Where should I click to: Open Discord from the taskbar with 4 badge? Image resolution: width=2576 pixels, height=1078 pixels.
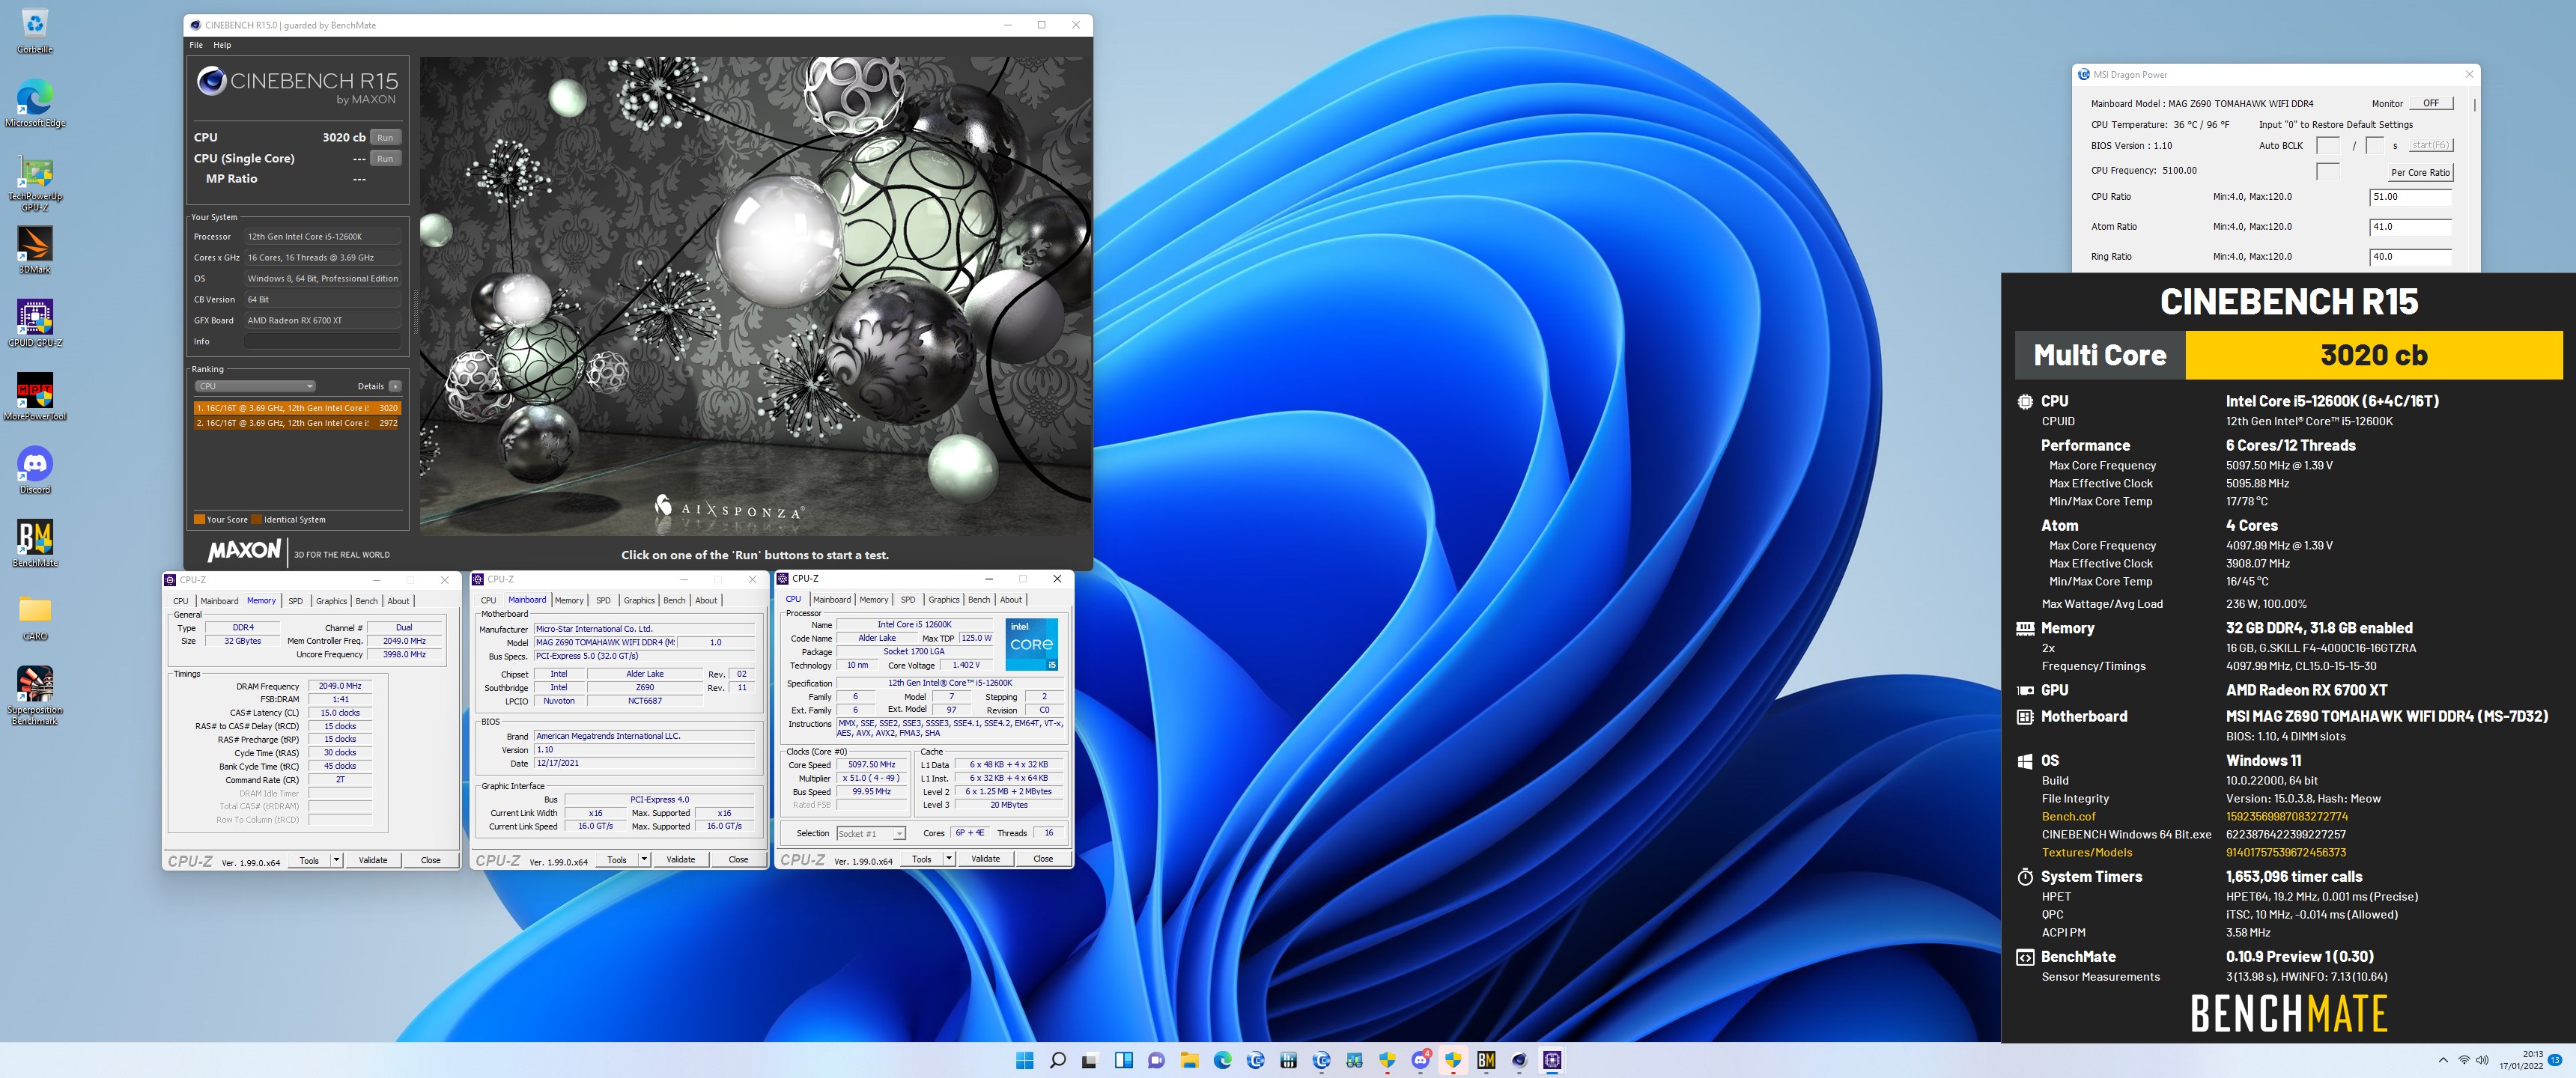click(x=1420, y=1060)
